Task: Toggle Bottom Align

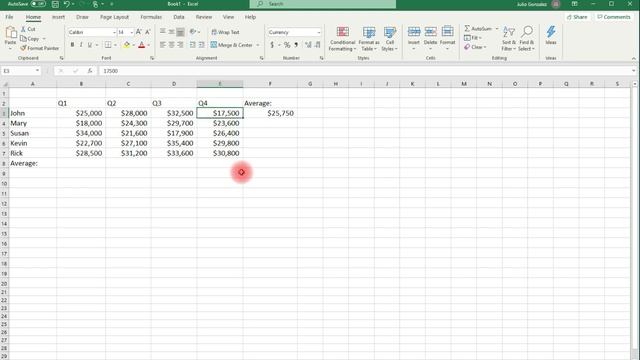Action: point(180,32)
